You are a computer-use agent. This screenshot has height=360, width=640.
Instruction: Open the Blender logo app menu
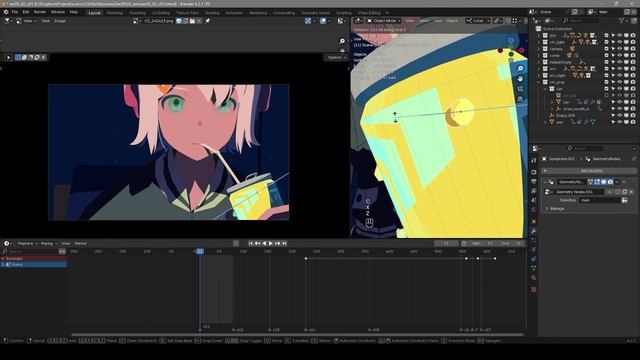[6, 12]
